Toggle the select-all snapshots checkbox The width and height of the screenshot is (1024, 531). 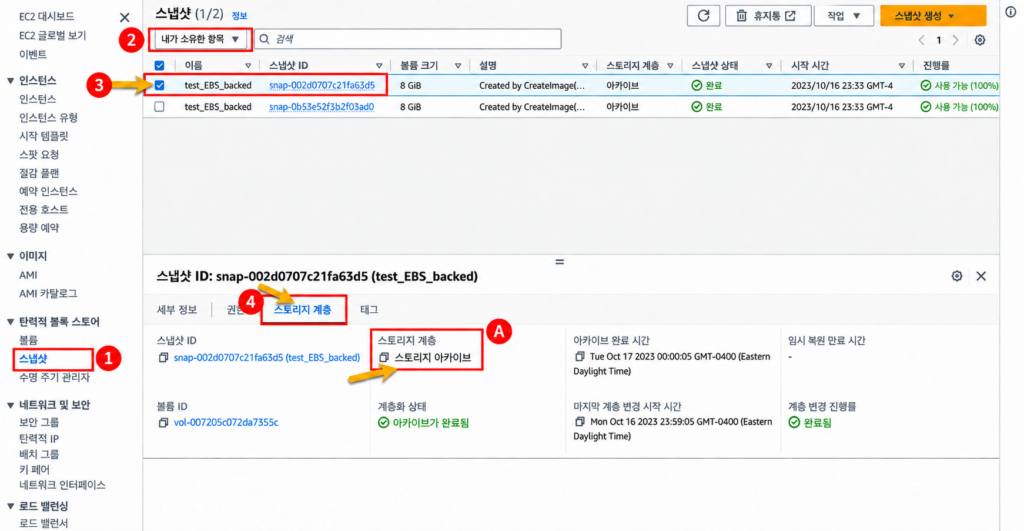(x=159, y=65)
